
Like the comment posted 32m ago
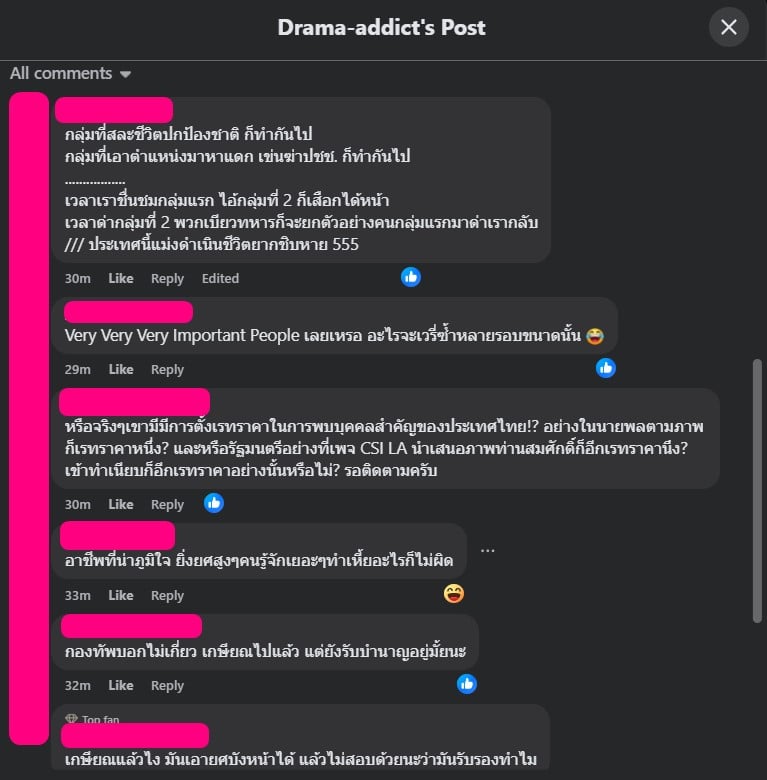121,685
